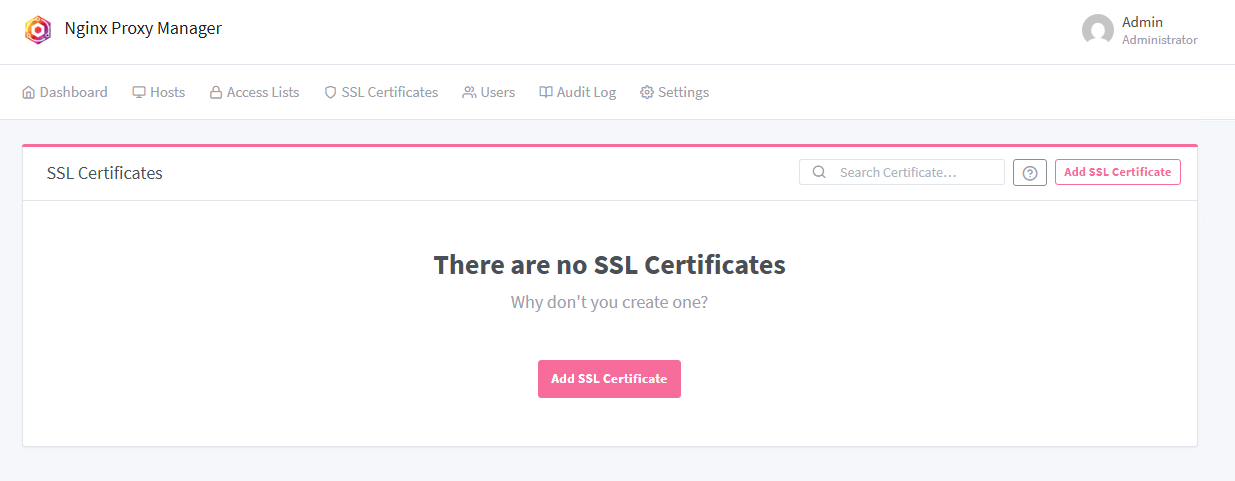Screen dimensions: 1235x481
Task: Click the gear icon beside Settings
Action: (647, 92)
